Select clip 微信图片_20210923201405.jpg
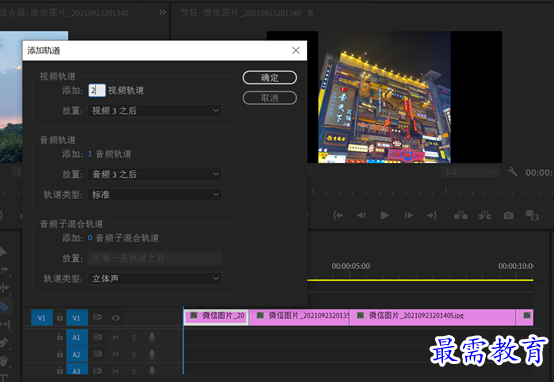 tap(432, 317)
